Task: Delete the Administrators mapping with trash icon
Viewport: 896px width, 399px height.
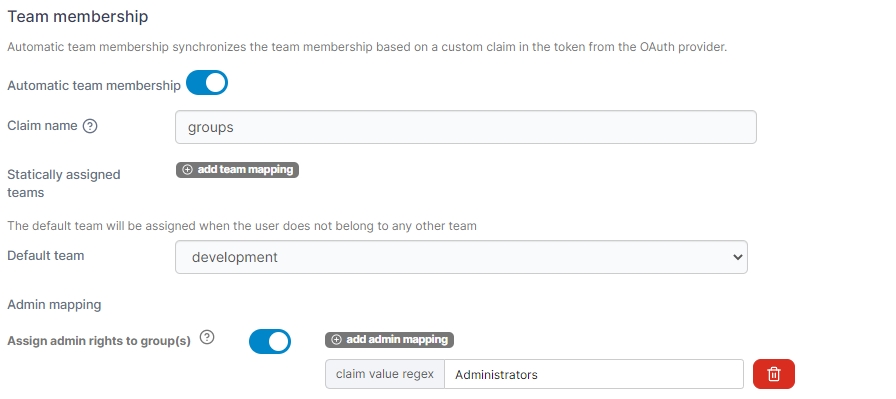Action: click(774, 374)
